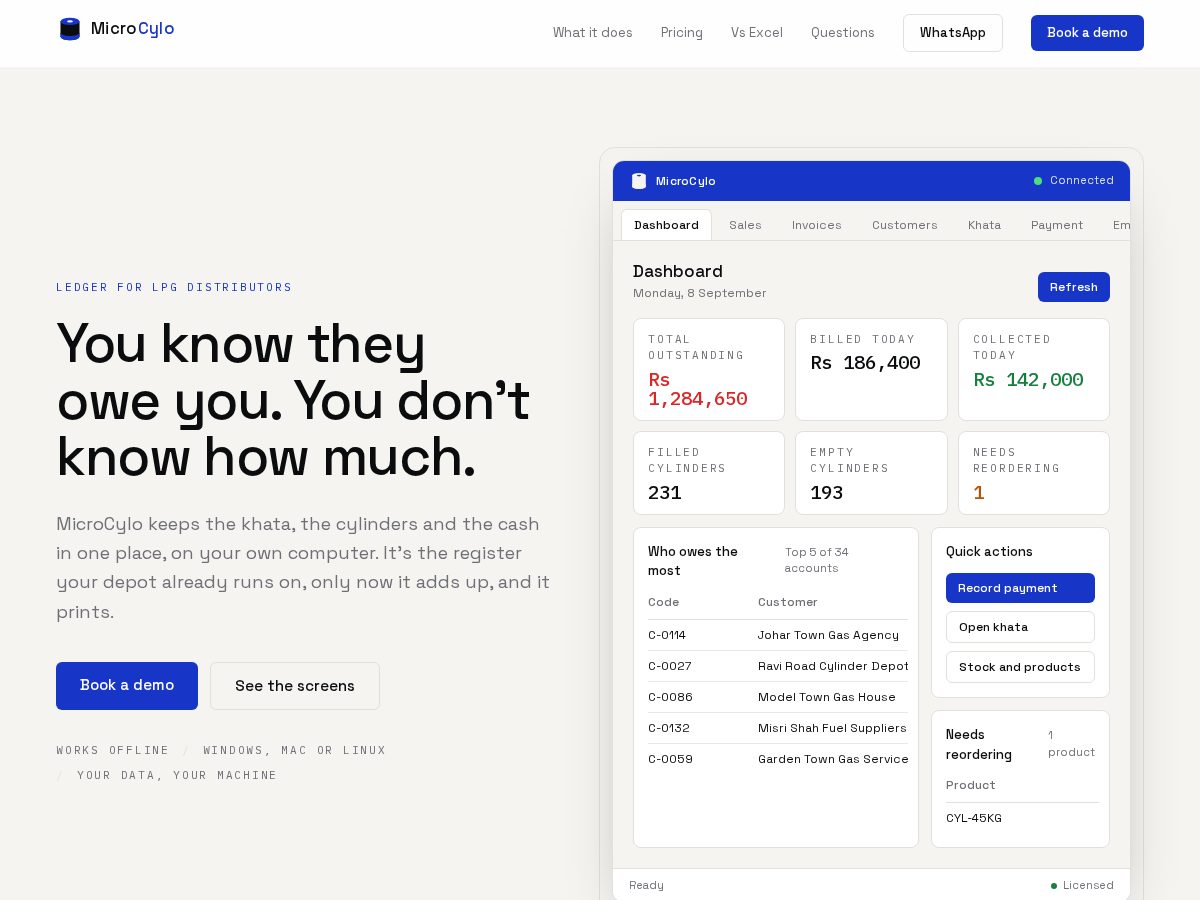Open the Questions nav link
Screen dimensions: 1200x900
click(x=843, y=33)
